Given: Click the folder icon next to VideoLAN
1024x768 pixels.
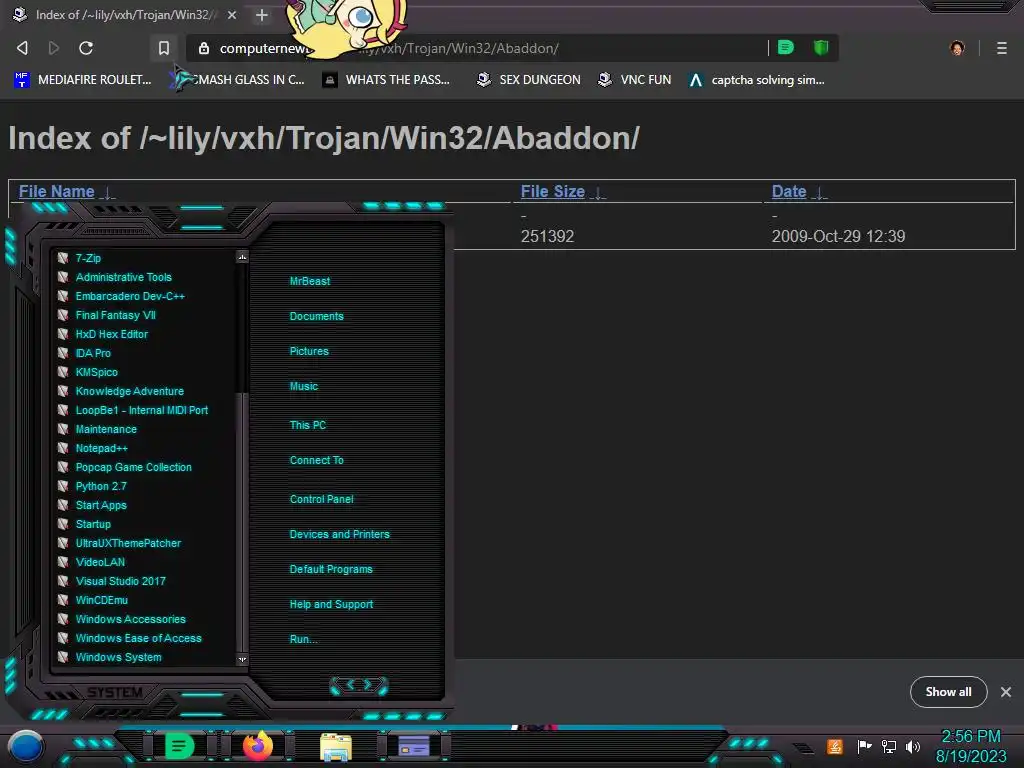Looking at the screenshot, I should [x=63, y=562].
